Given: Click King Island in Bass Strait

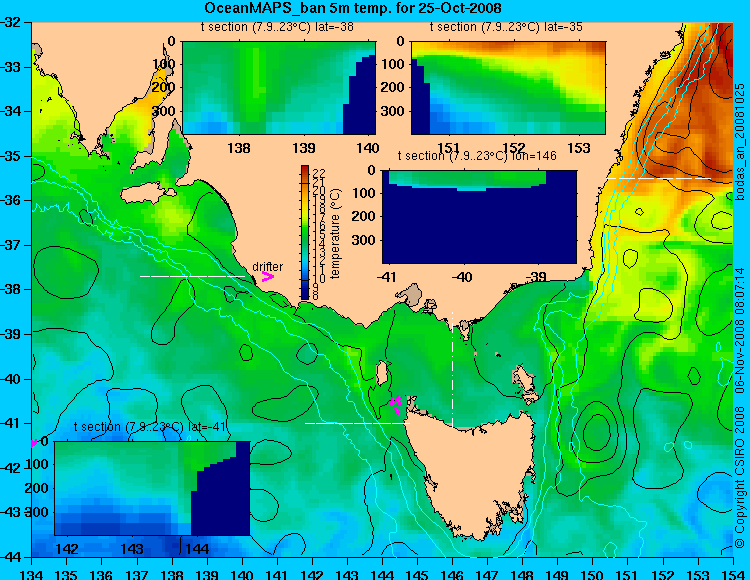Looking at the screenshot, I should [x=382, y=374].
